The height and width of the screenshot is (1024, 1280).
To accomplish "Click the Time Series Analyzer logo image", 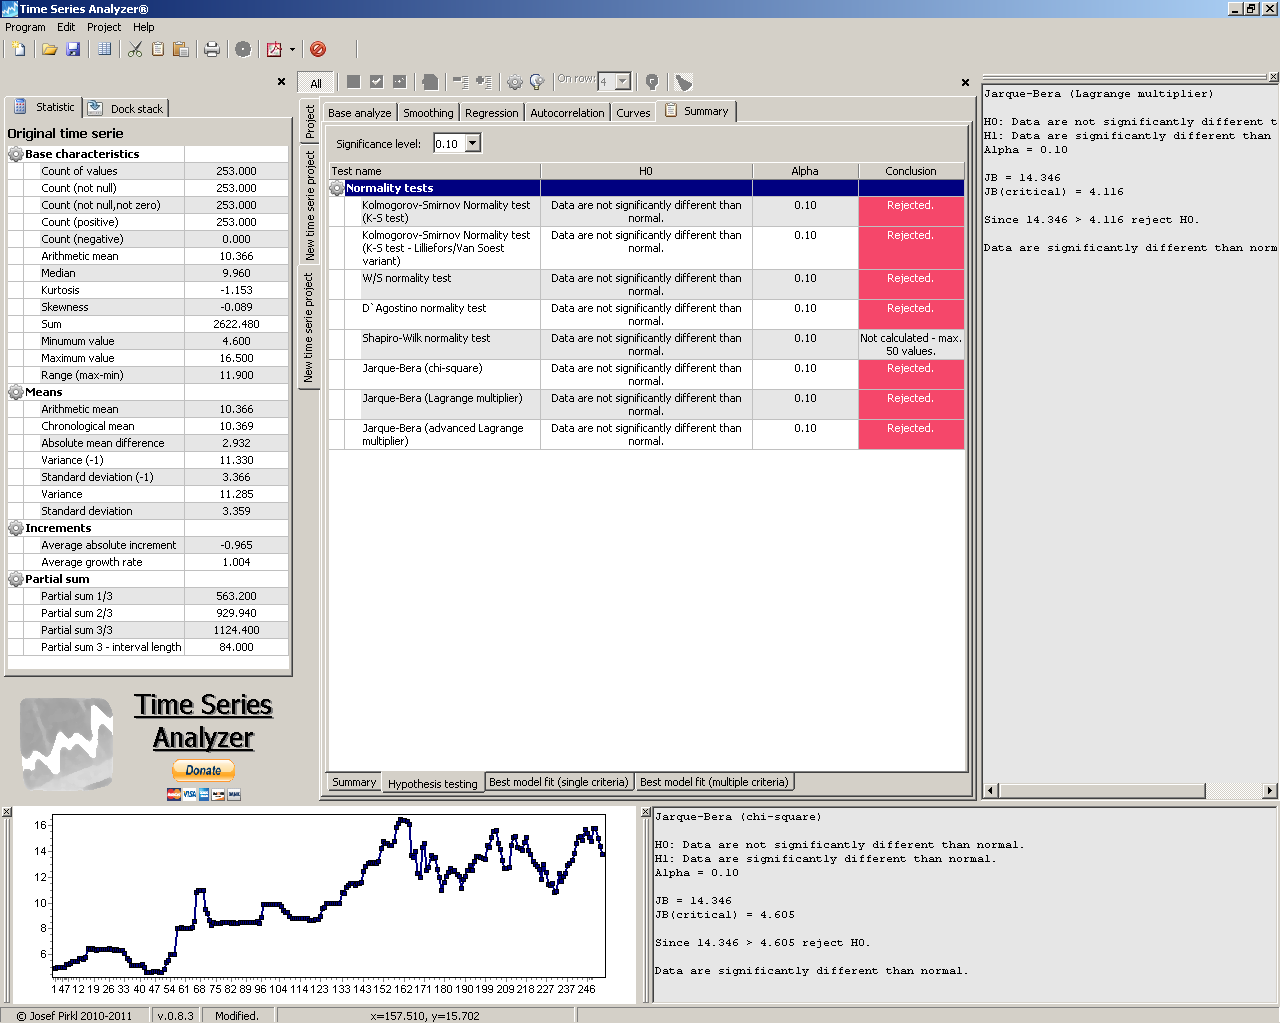I will 66,743.
